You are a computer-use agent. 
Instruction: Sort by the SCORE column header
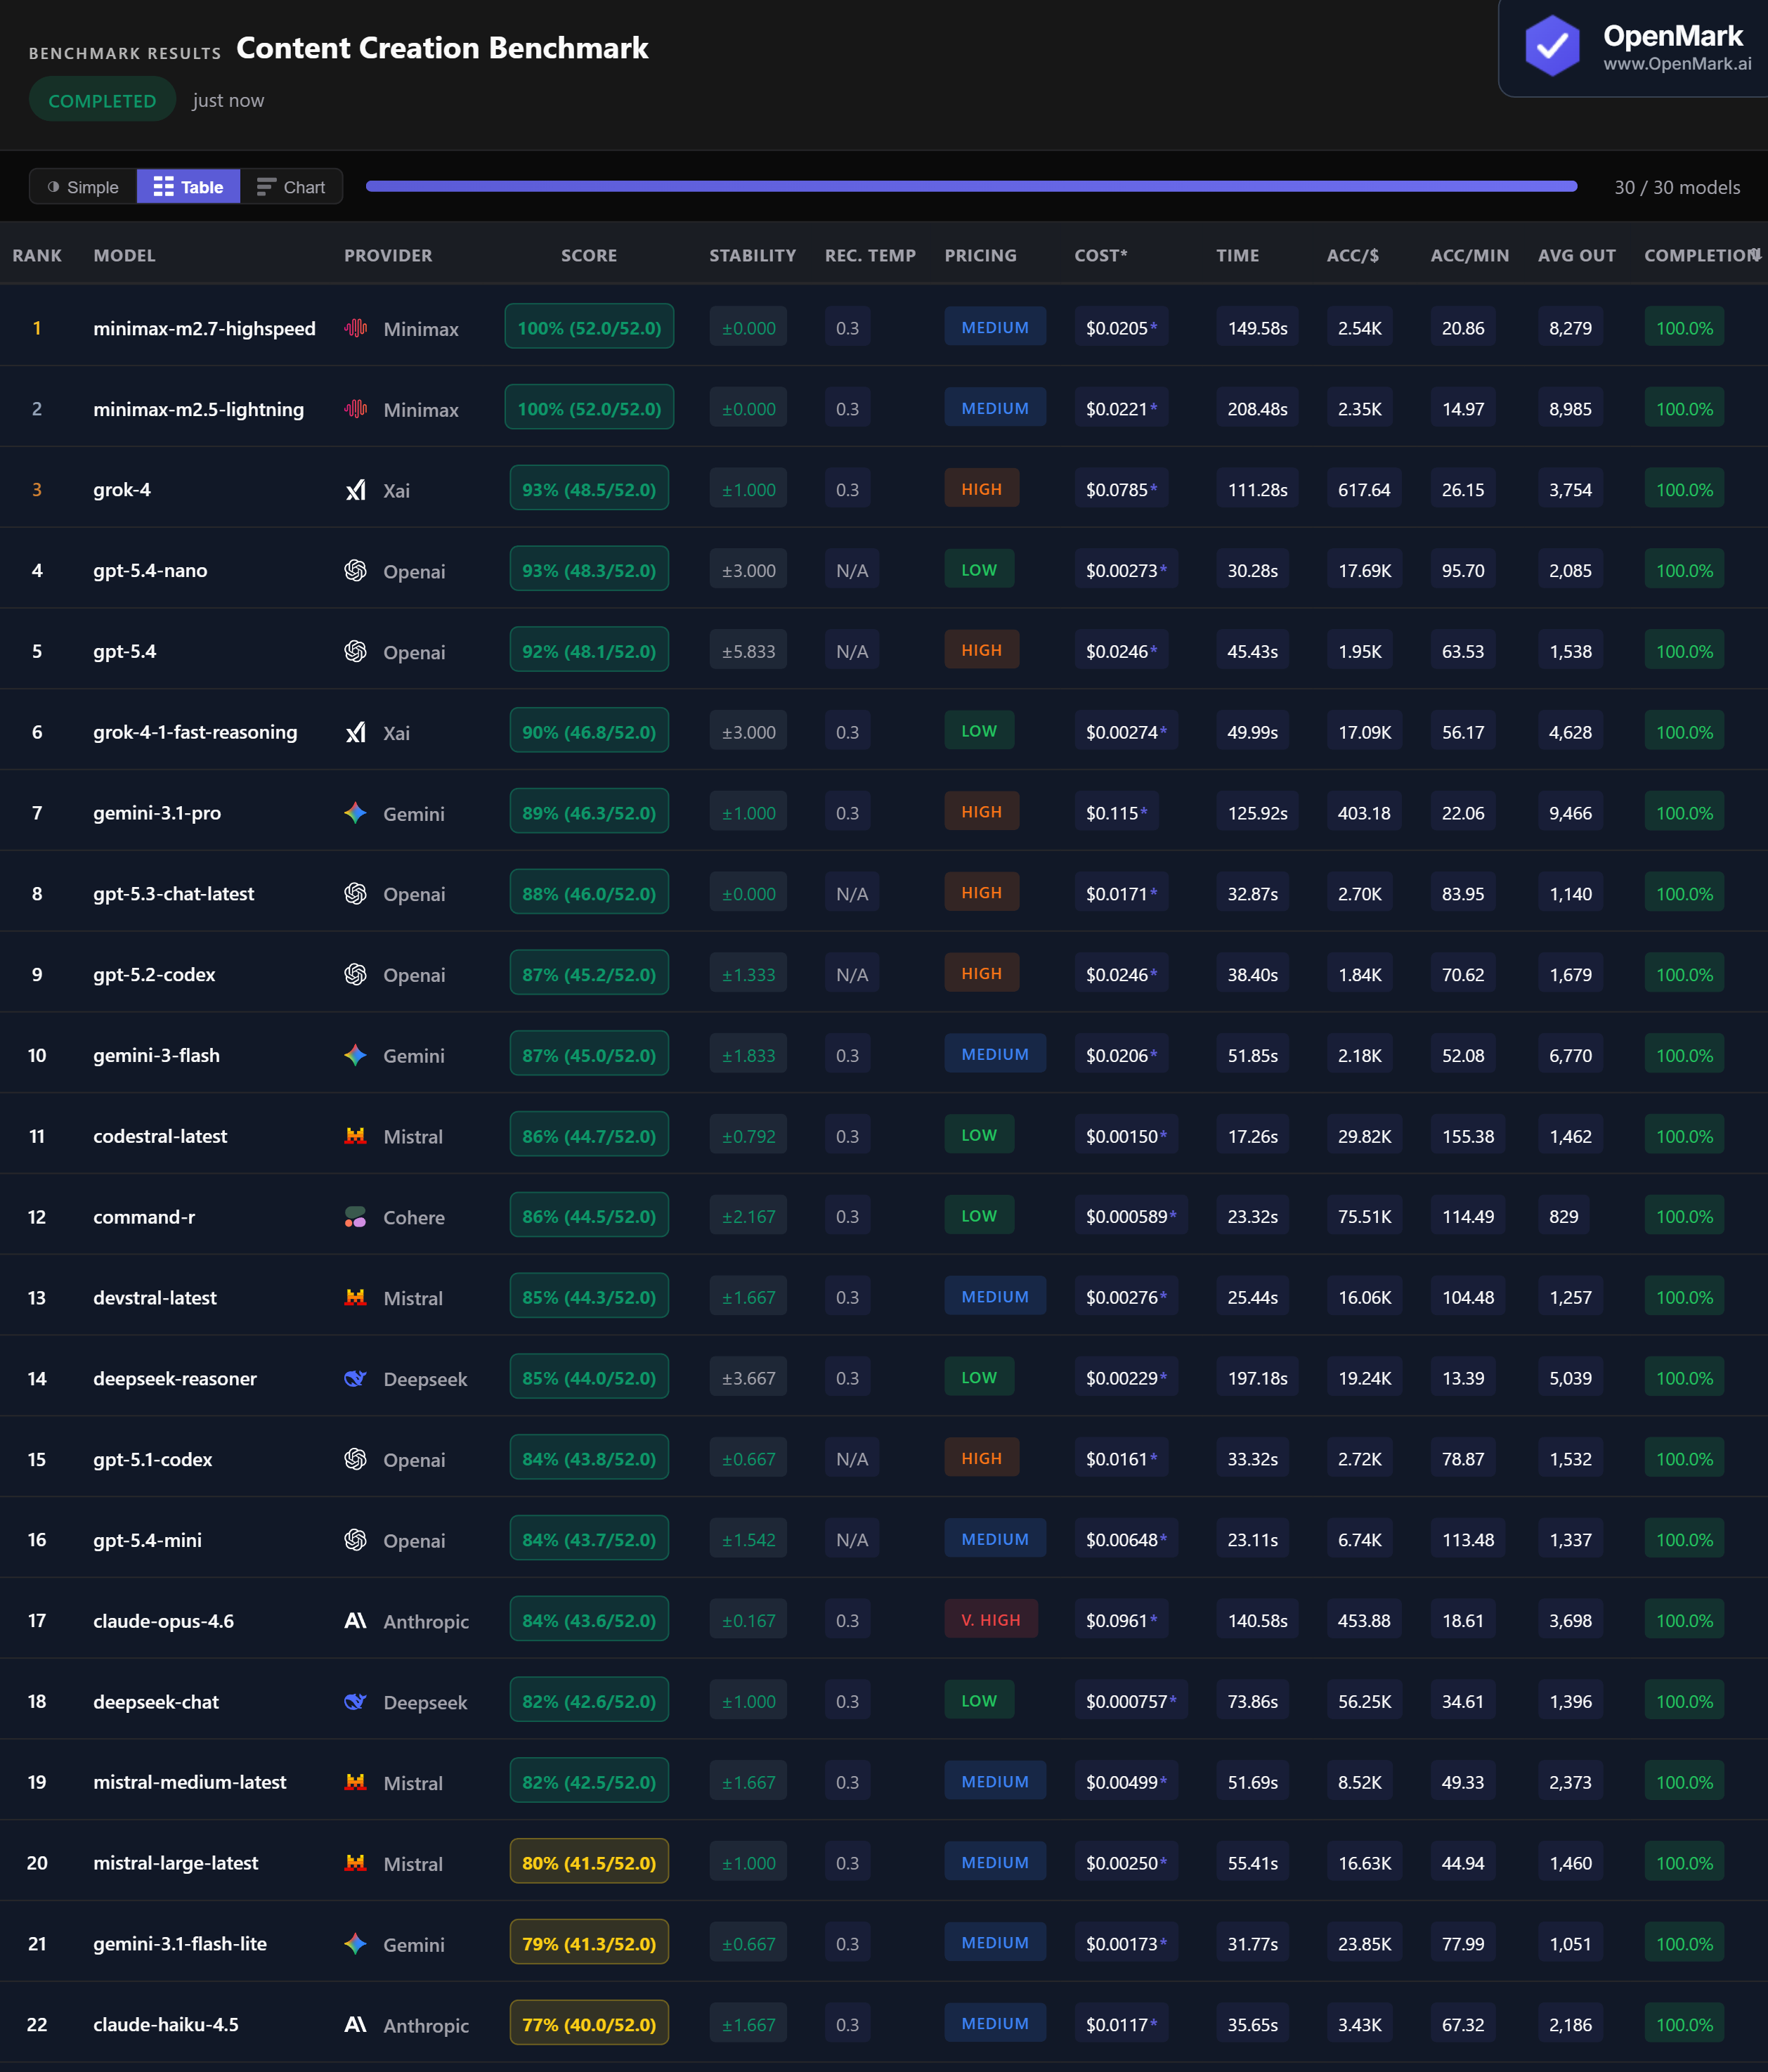tap(588, 255)
